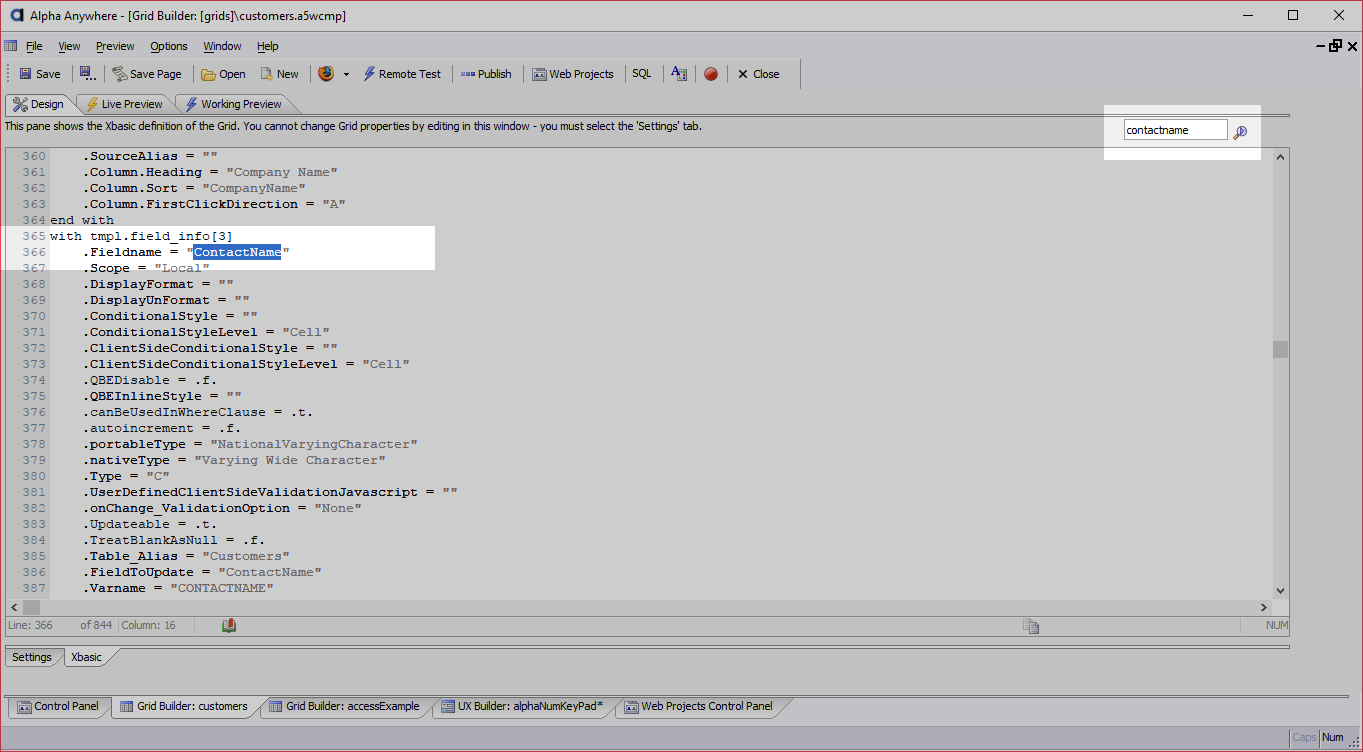Click the '.Column.Sort = "CompanyName"' line
The height and width of the screenshot is (752, 1363).
pyautogui.click(x=194, y=188)
